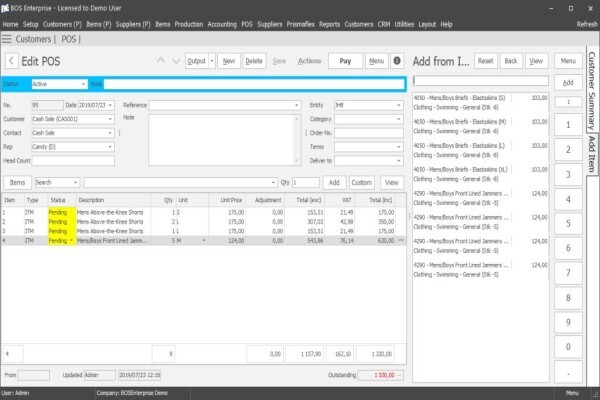Click Unit Price column header
This screenshot has width=600, height=400.
231,200
